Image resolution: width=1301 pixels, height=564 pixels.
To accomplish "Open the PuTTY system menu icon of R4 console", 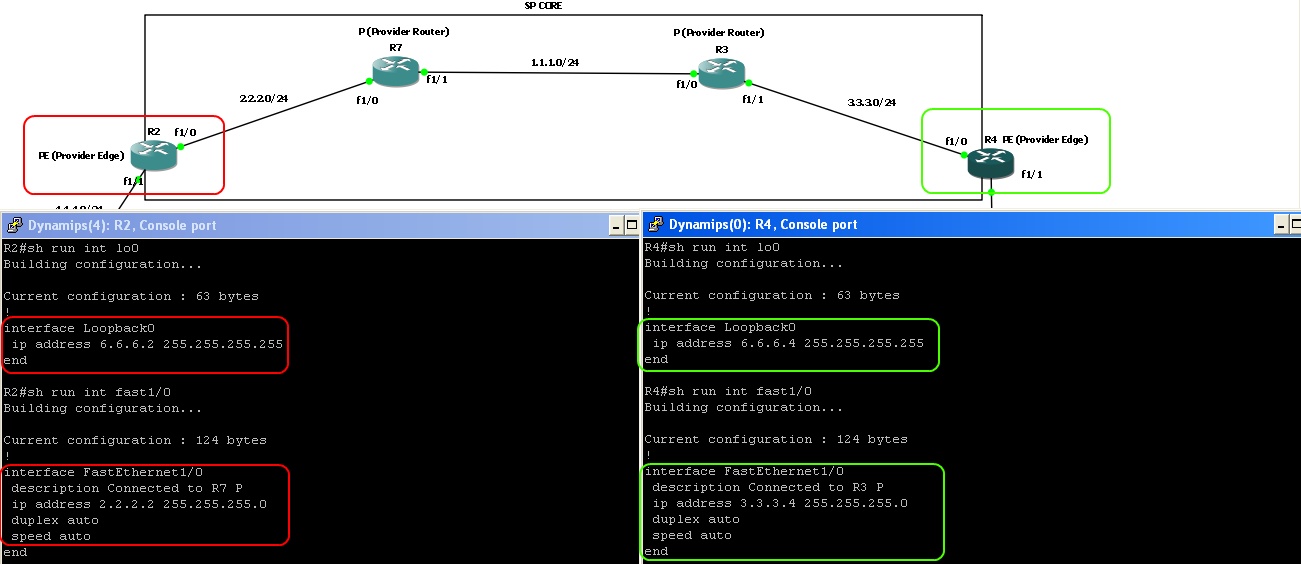I will (656, 225).
